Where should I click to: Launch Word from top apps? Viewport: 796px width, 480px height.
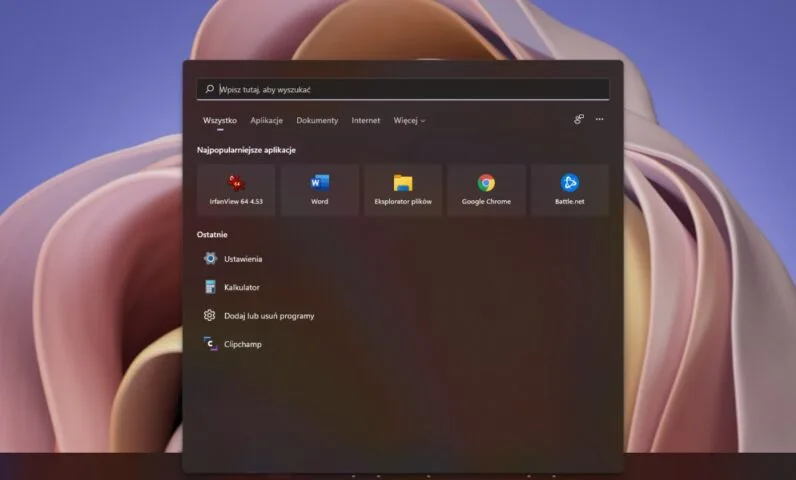(319, 190)
